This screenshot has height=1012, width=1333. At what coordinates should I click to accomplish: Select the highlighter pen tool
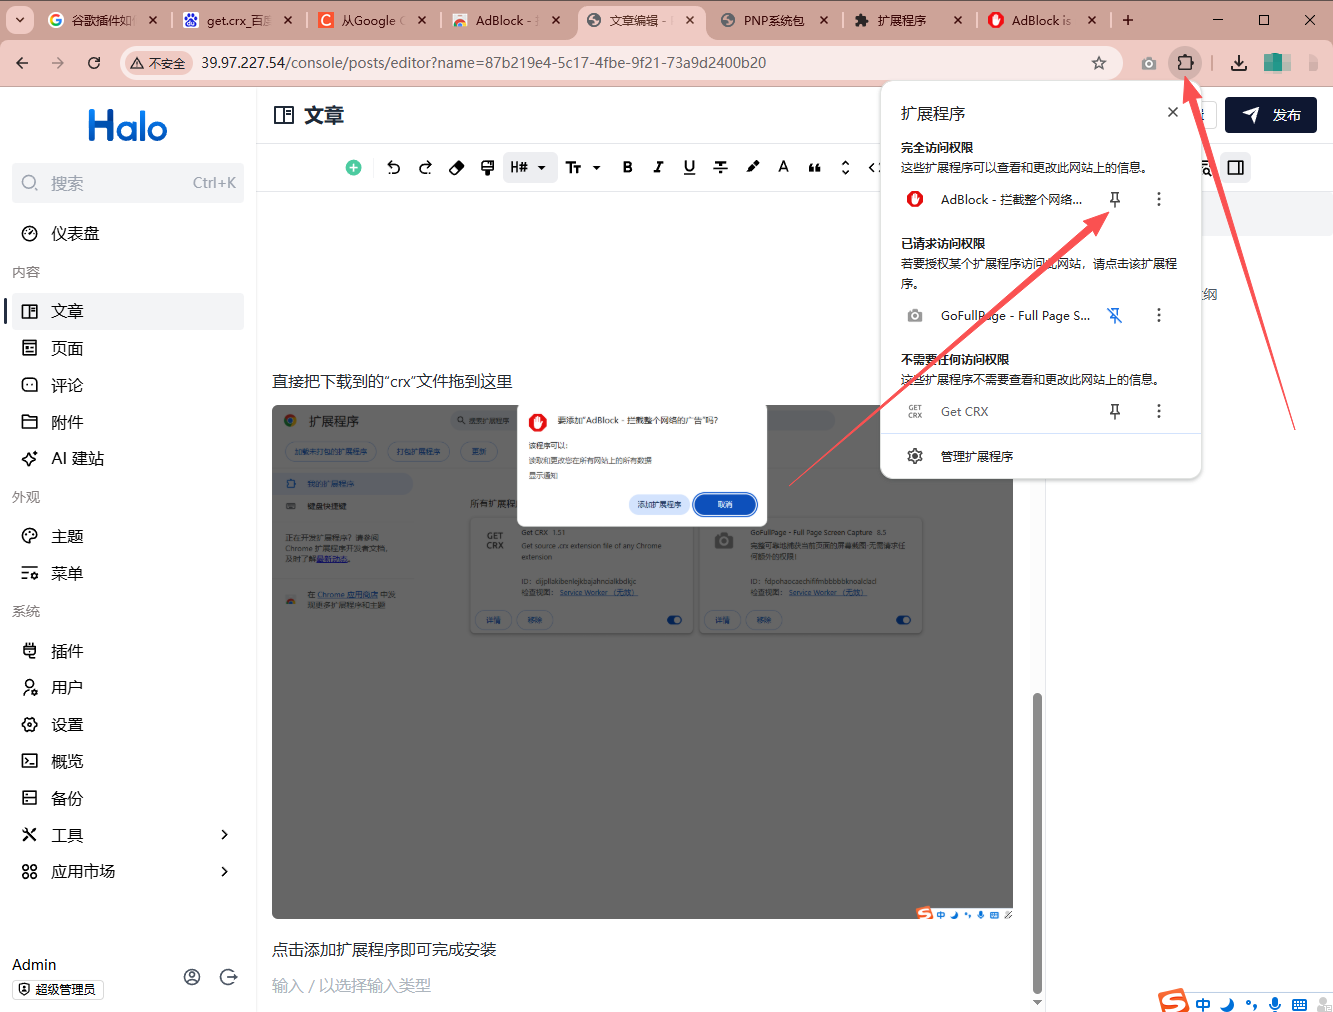click(752, 167)
